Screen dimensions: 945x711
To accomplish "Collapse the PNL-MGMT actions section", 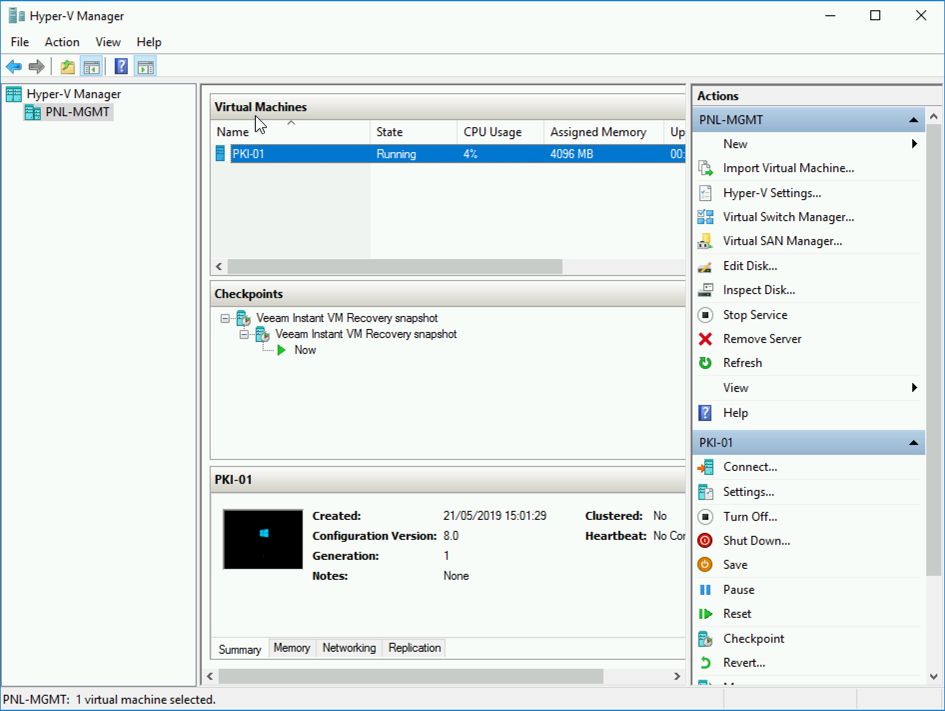I will [x=914, y=120].
